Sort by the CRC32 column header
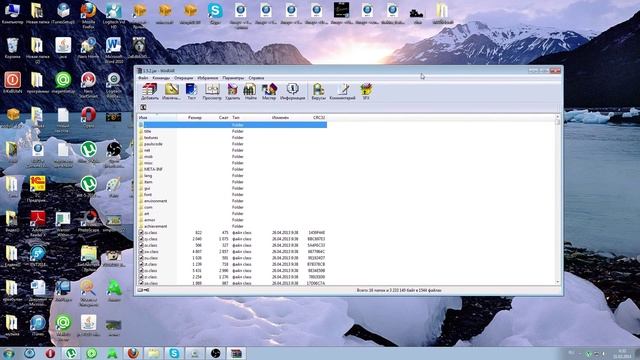 (313, 118)
